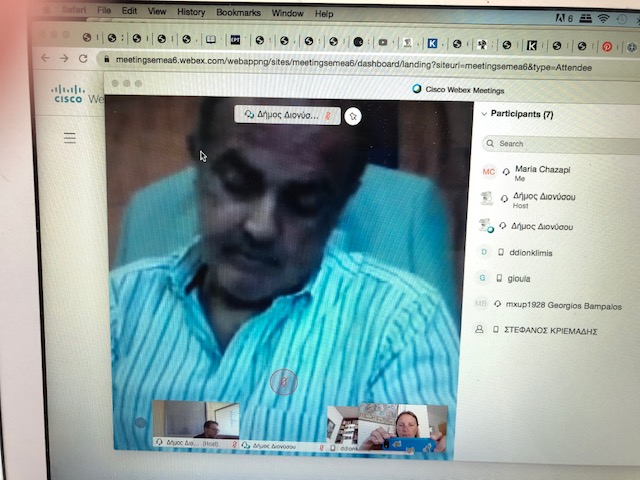Click the G avatar next to gioula

(x=482, y=278)
